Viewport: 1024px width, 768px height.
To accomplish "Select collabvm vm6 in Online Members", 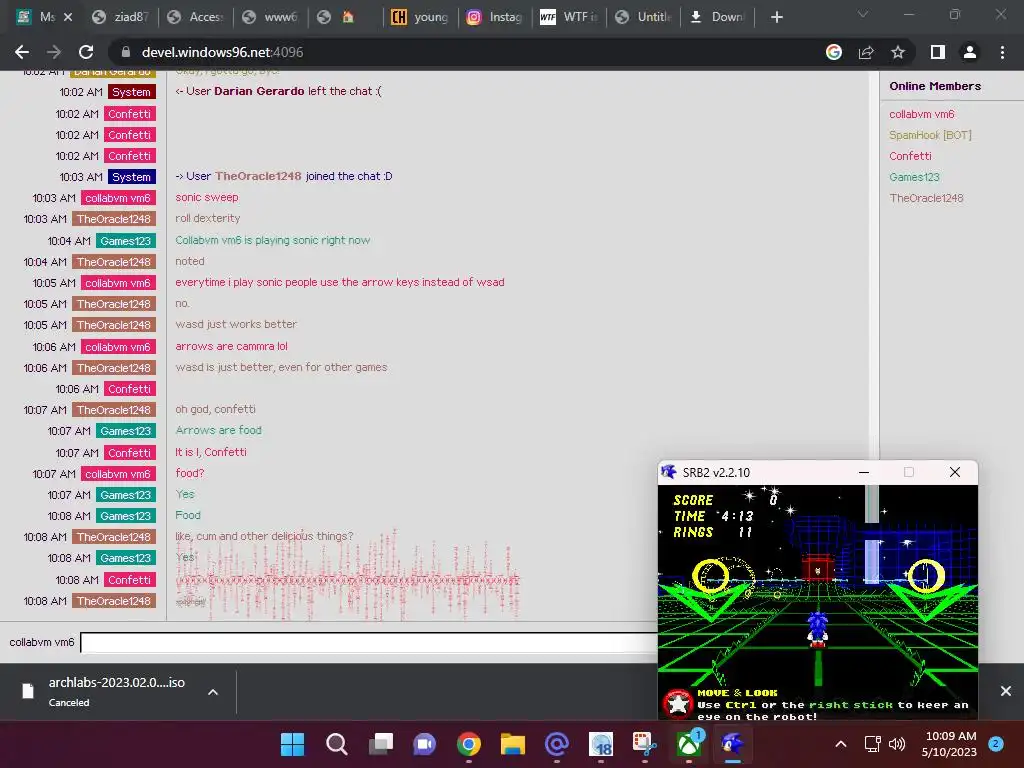I will tap(921, 114).
